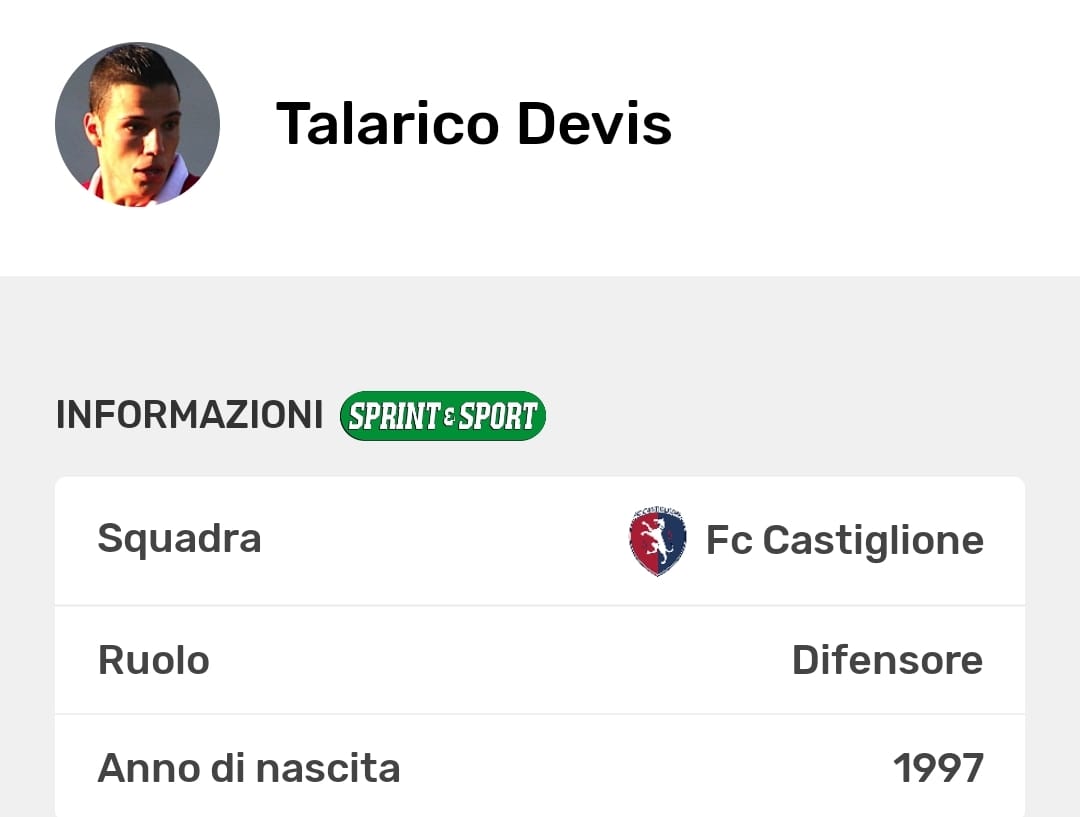Select the 1997 birth year value
Screen dimensions: 1080x817
(938, 768)
